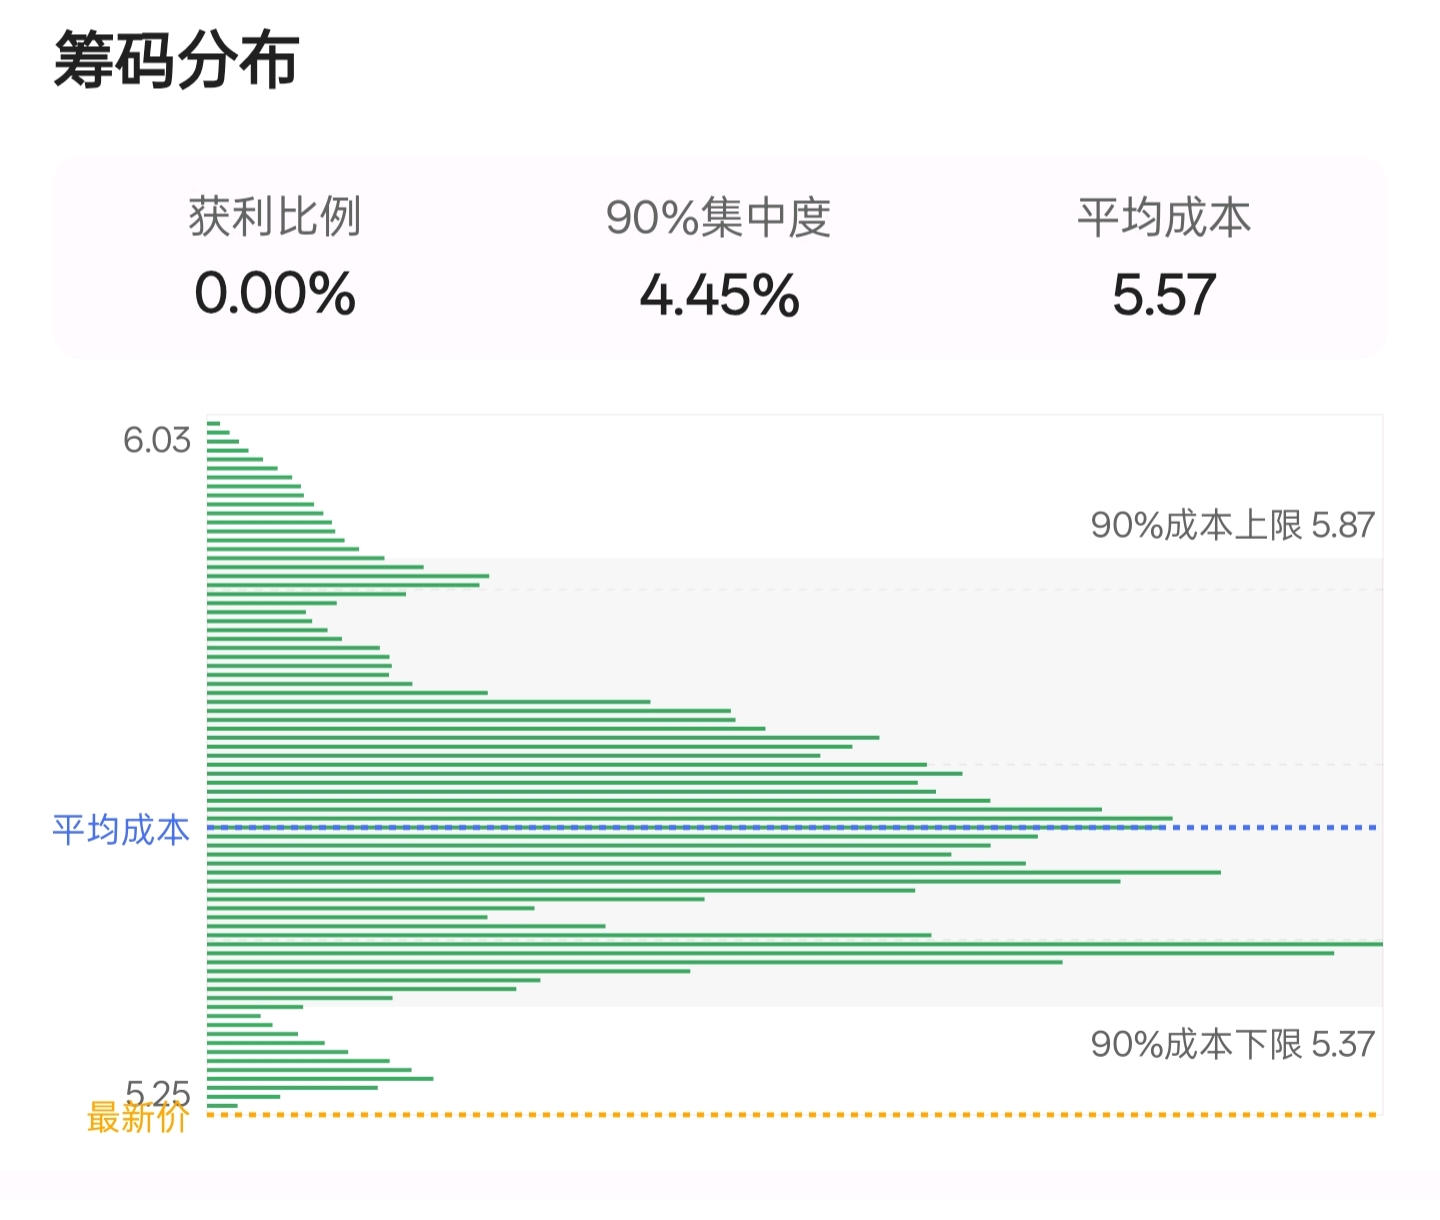This screenshot has height=1220, width=1440.
Task: Click the second-longest green bar below the peak
Action: click(x=770, y=953)
